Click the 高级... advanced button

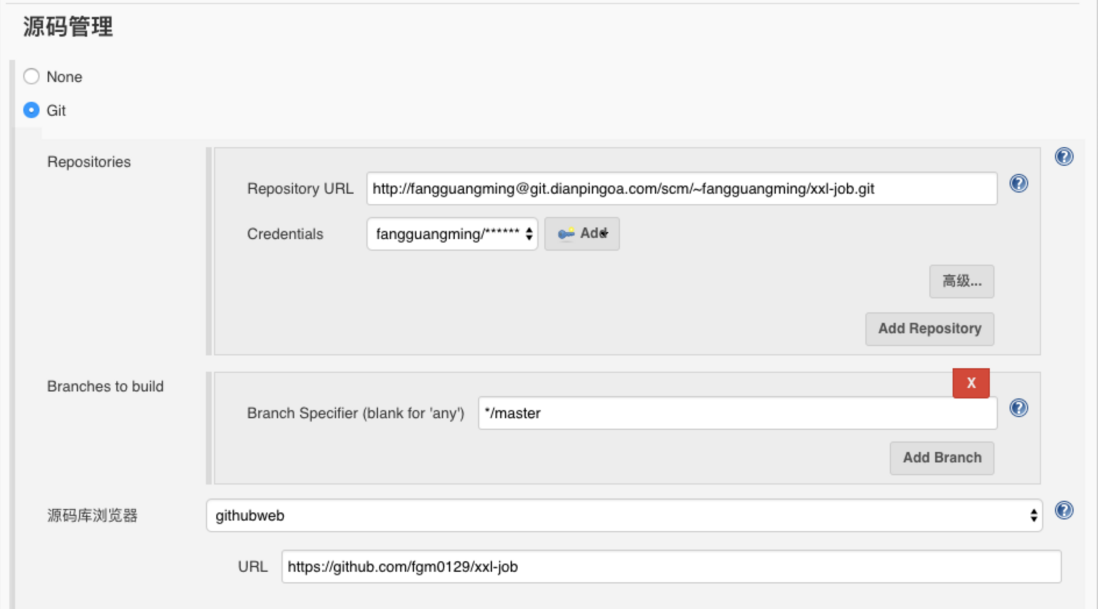(x=961, y=281)
